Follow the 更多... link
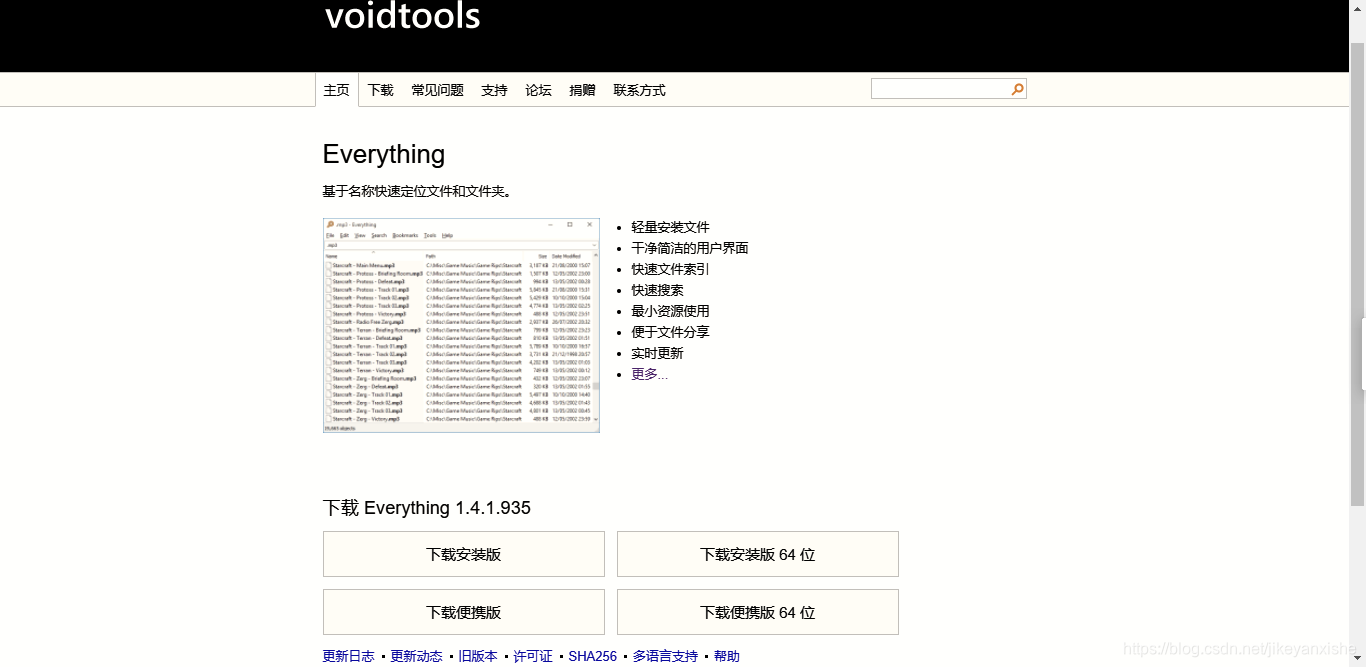 pyautogui.click(x=650, y=374)
